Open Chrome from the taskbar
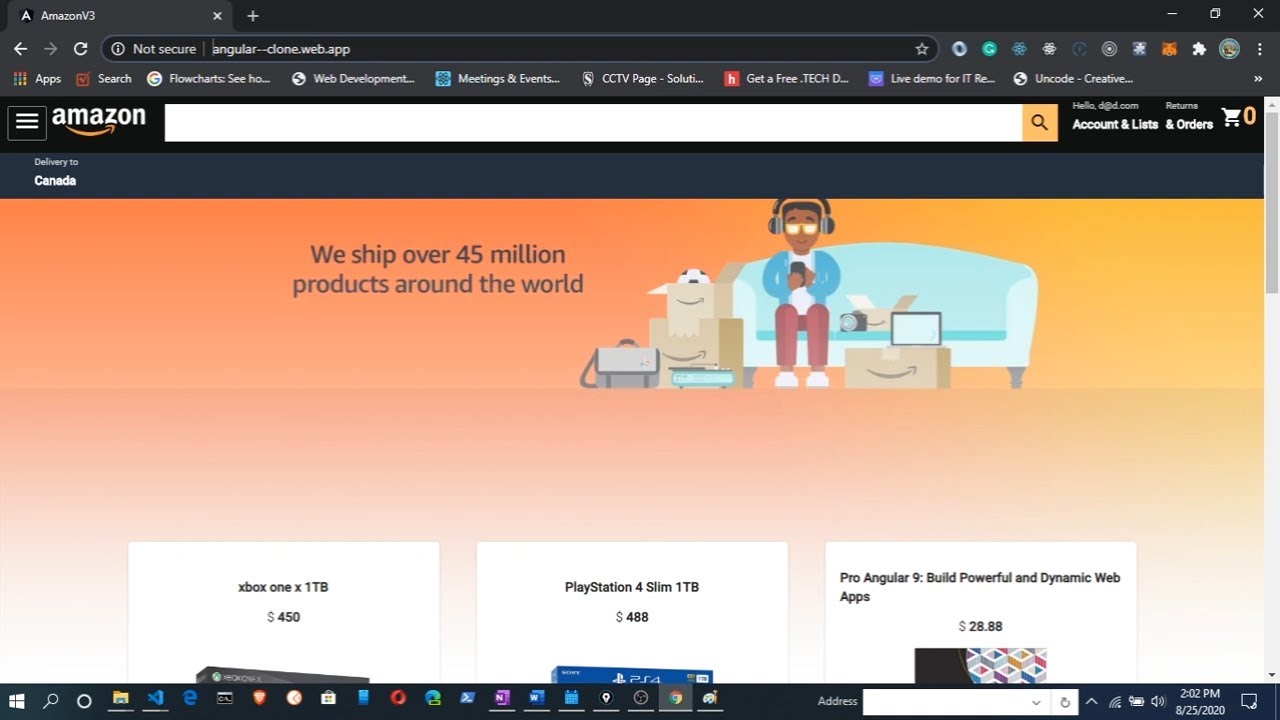Viewport: 1280px width, 720px height. tap(675, 698)
